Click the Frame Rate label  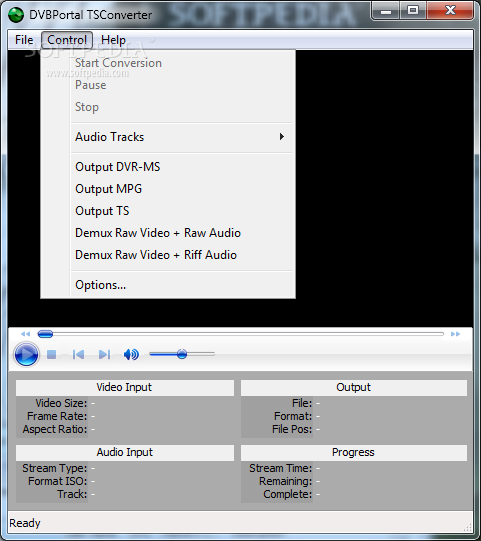coord(57,416)
